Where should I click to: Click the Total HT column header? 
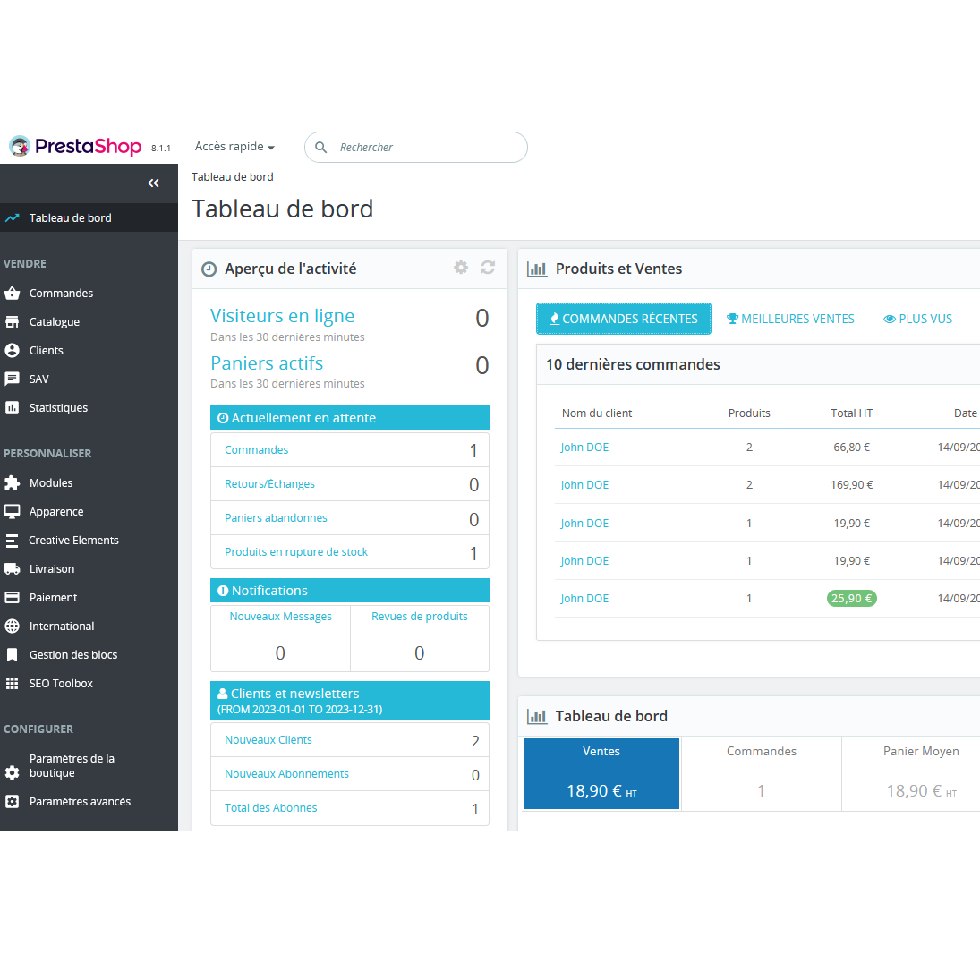coord(851,413)
